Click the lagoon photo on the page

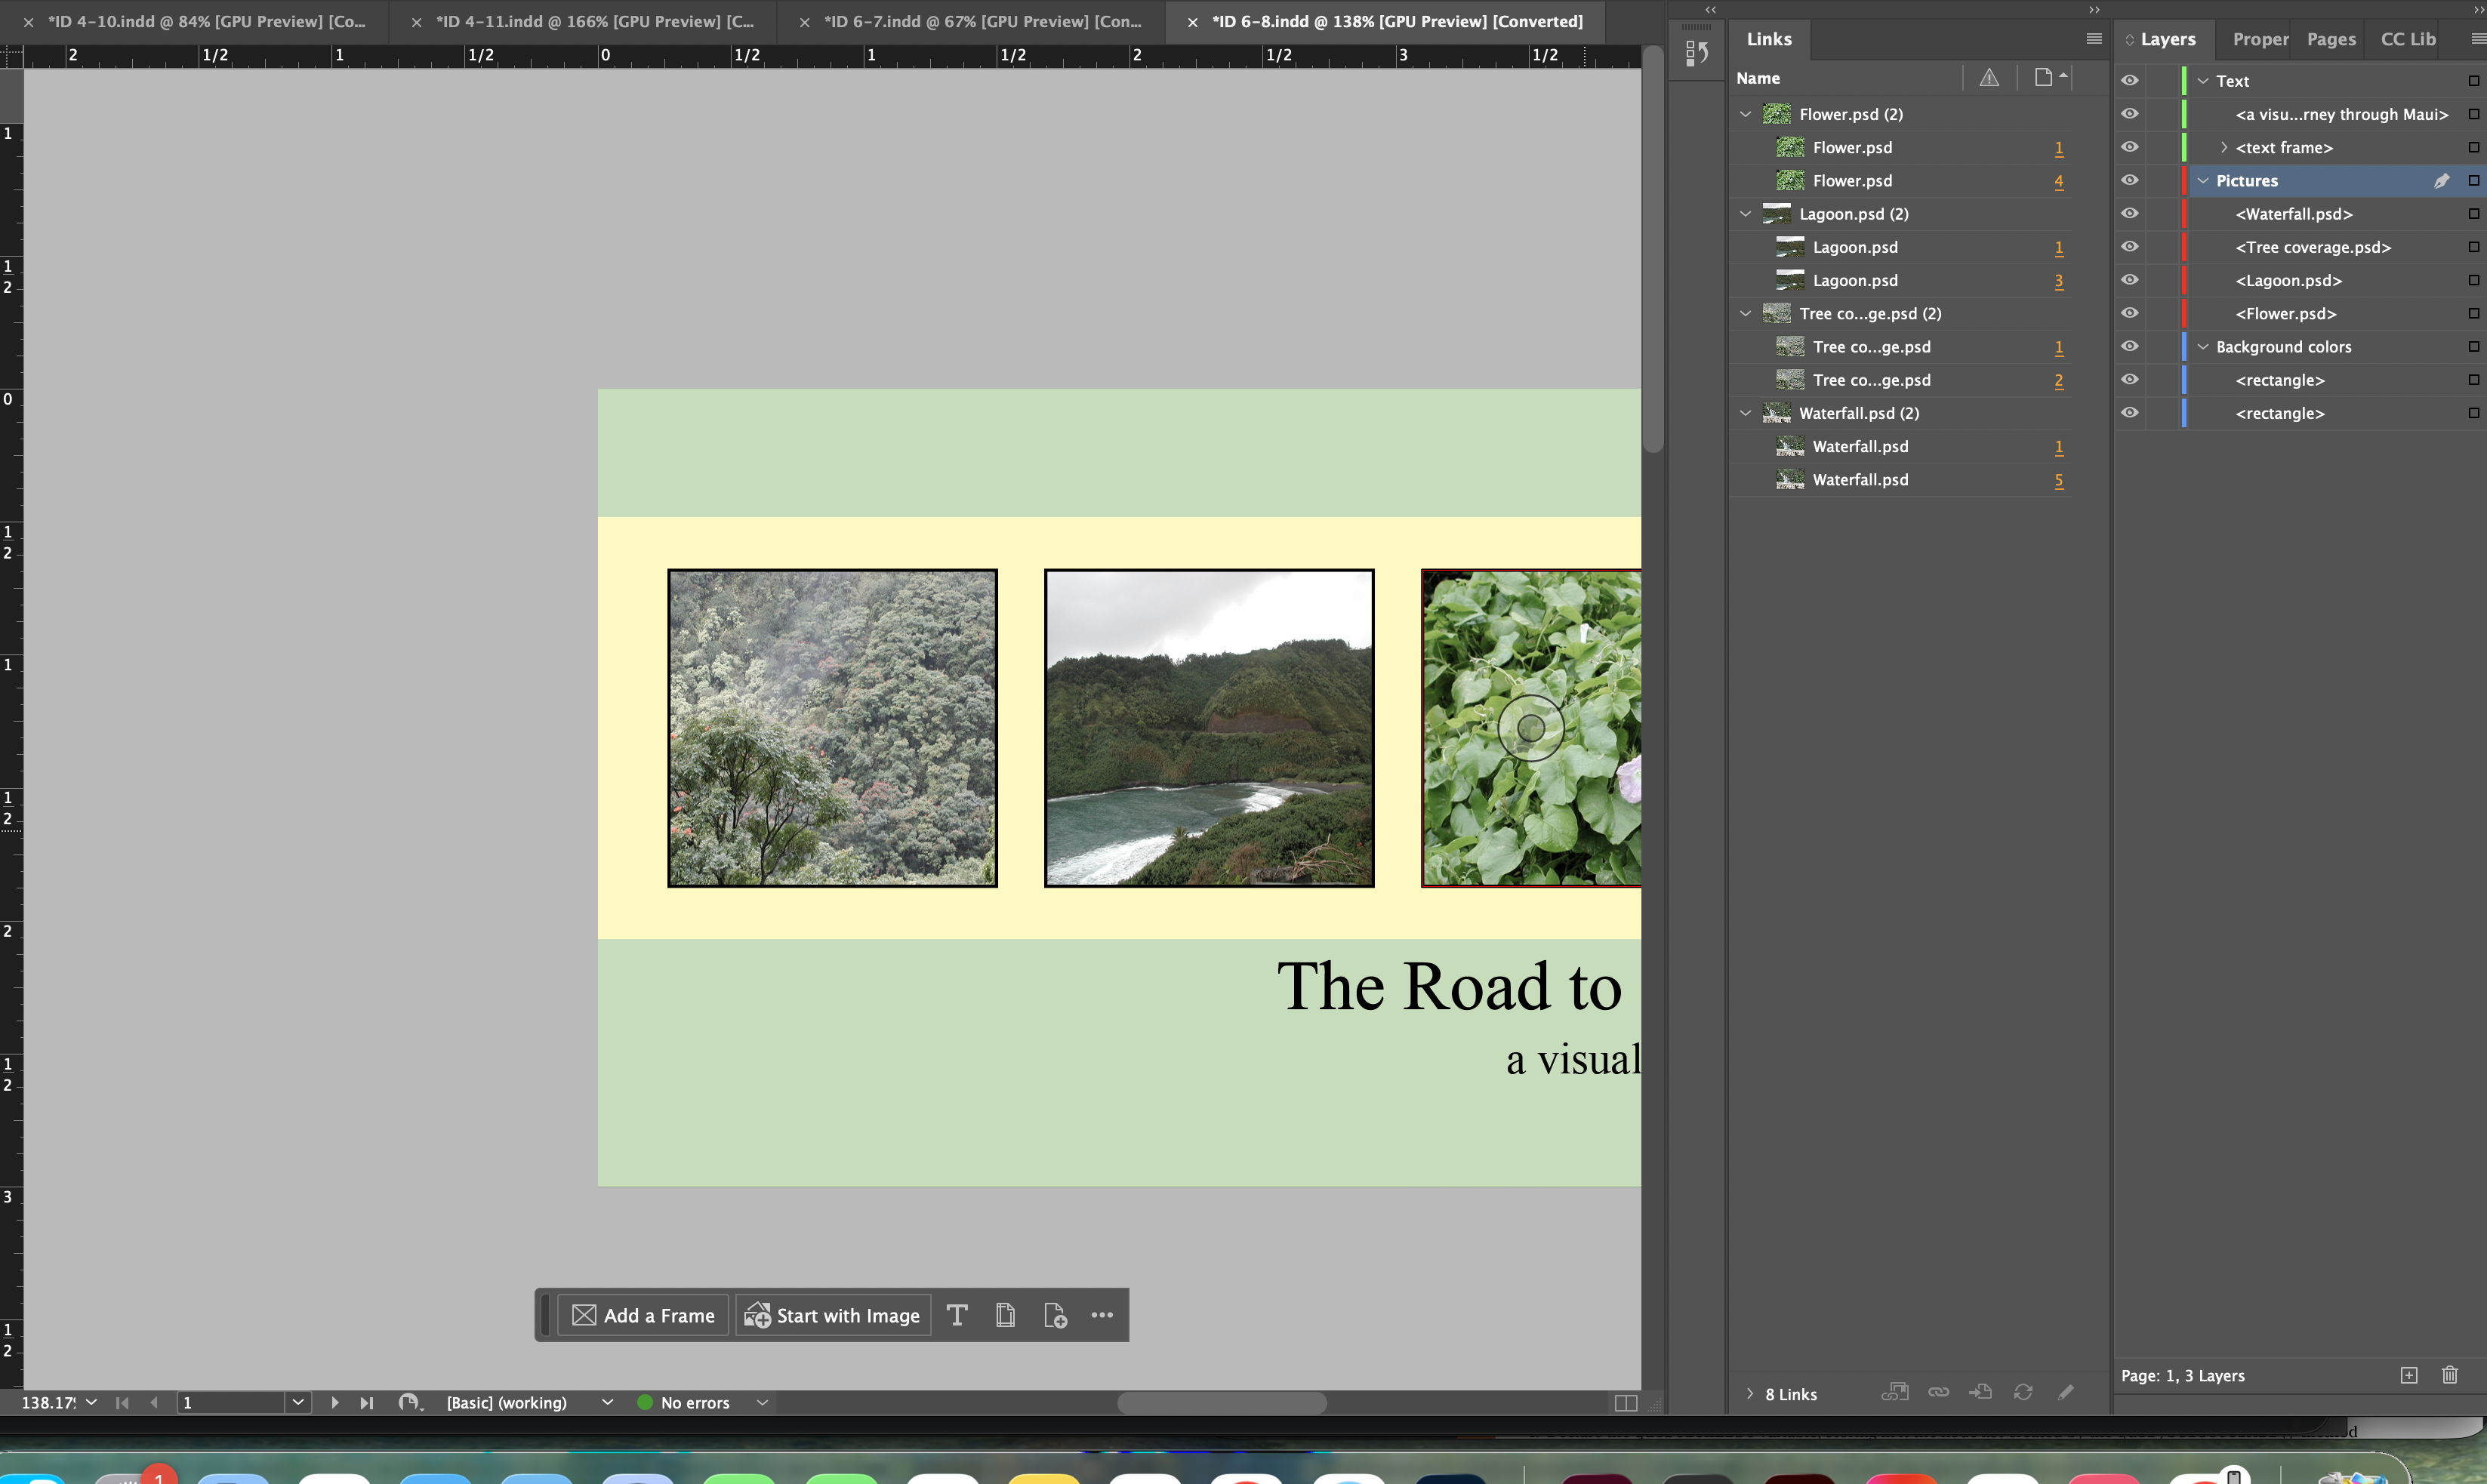pyautogui.click(x=1208, y=728)
